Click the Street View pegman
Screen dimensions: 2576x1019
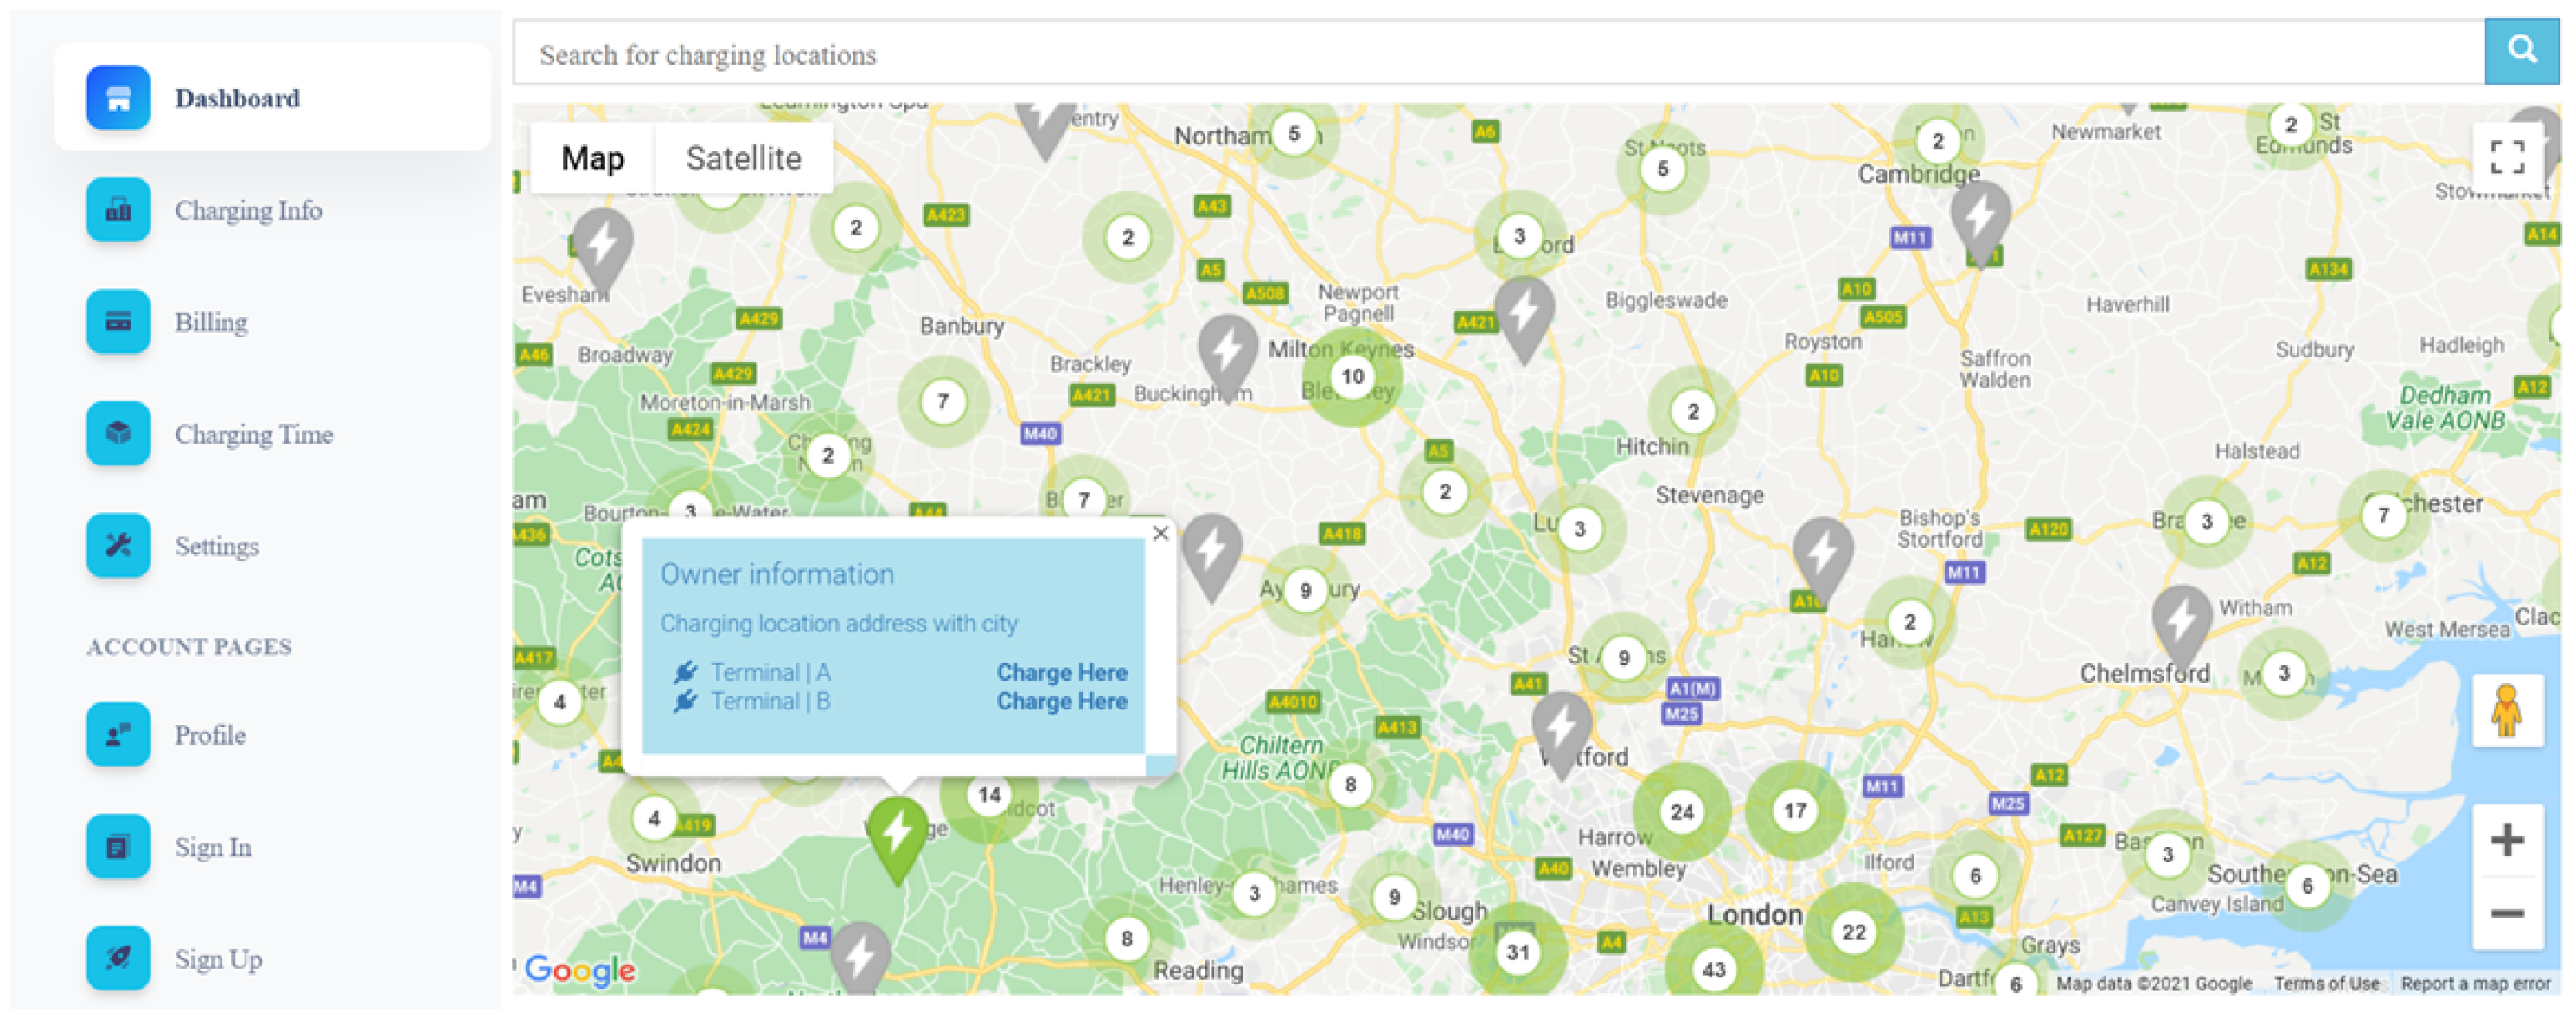click(x=2506, y=711)
